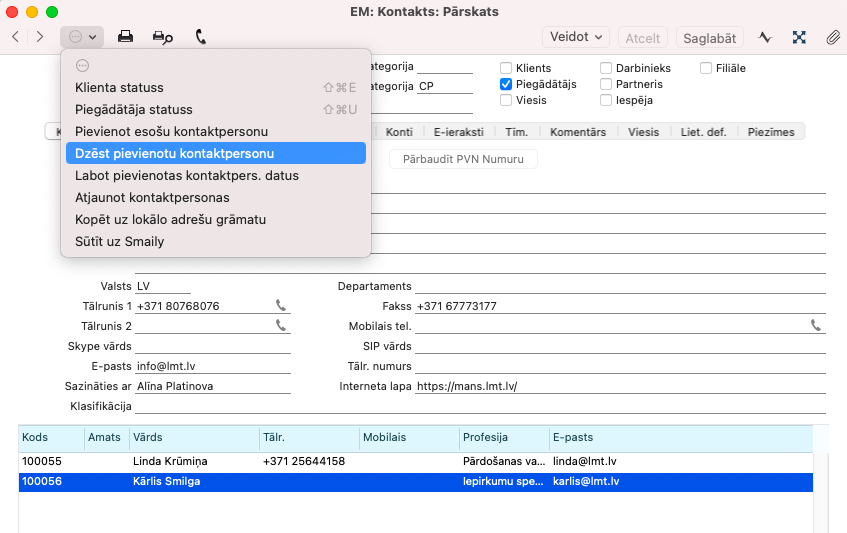The width and height of the screenshot is (847, 533).
Task: Dial Tālrunis 1 using its phone icon
Action: pyautogui.click(x=281, y=306)
